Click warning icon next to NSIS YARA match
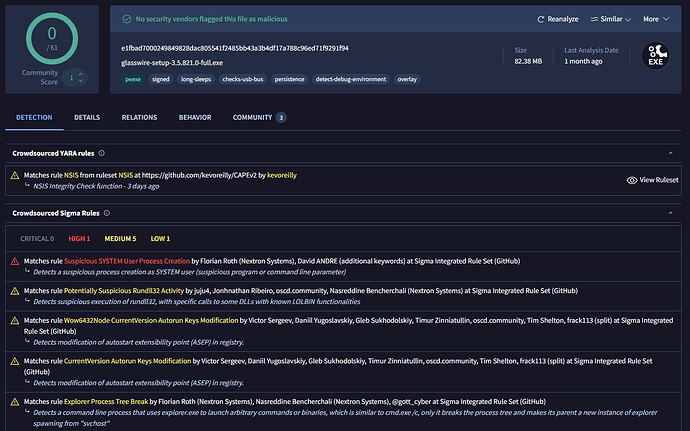This screenshot has height=431, width=690. (15, 175)
